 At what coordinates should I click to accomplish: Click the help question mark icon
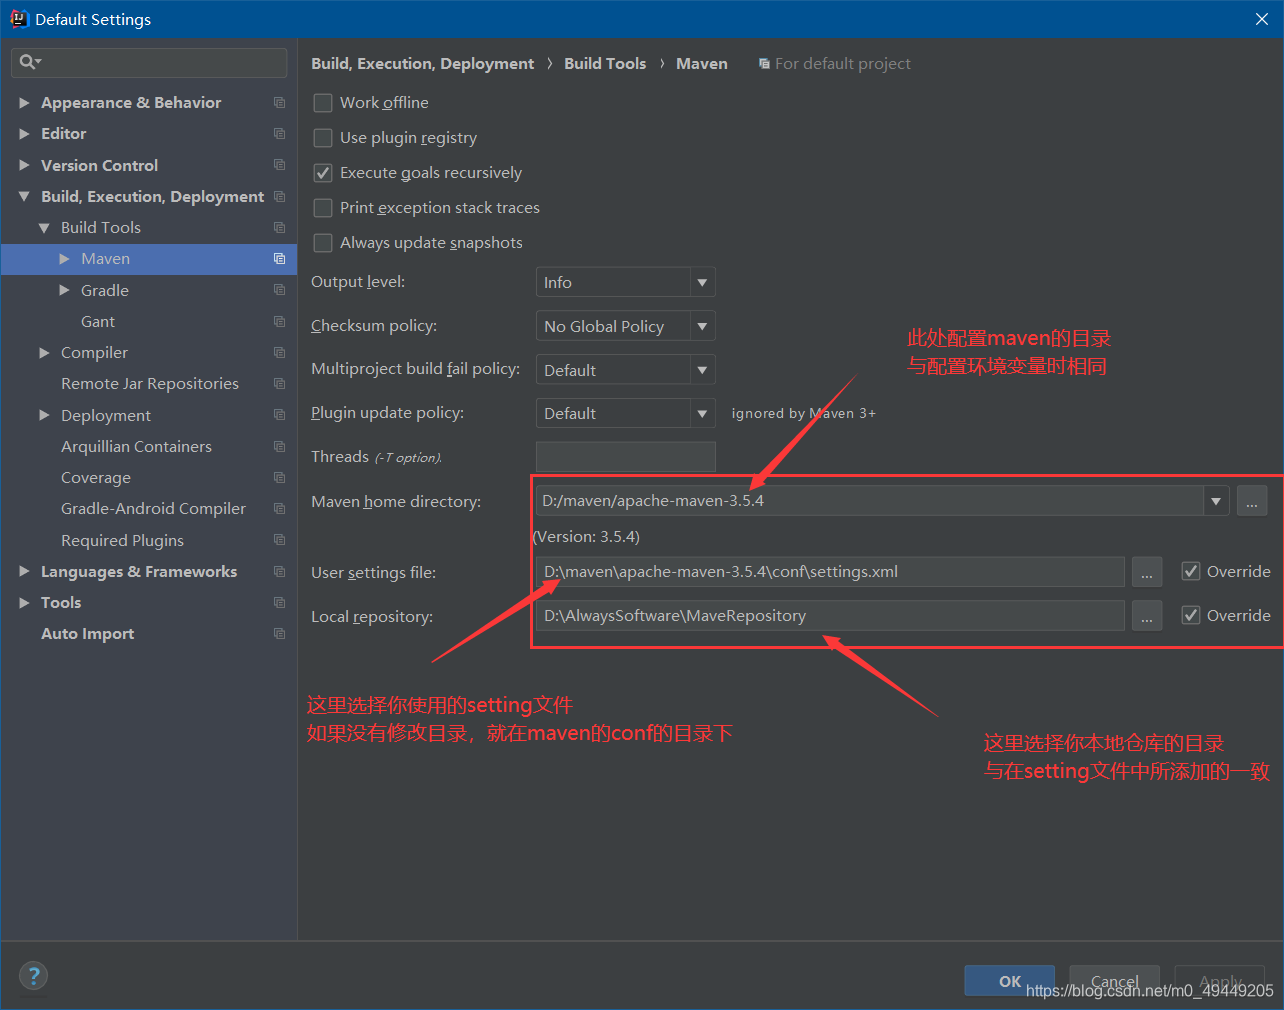click(33, 976)
